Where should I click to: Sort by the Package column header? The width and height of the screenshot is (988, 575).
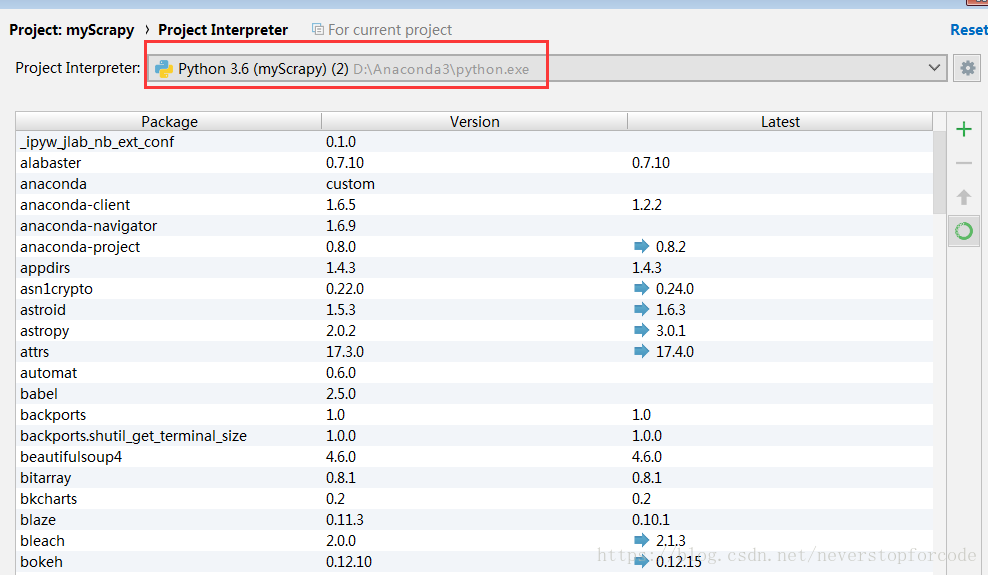tap(169, 122)
